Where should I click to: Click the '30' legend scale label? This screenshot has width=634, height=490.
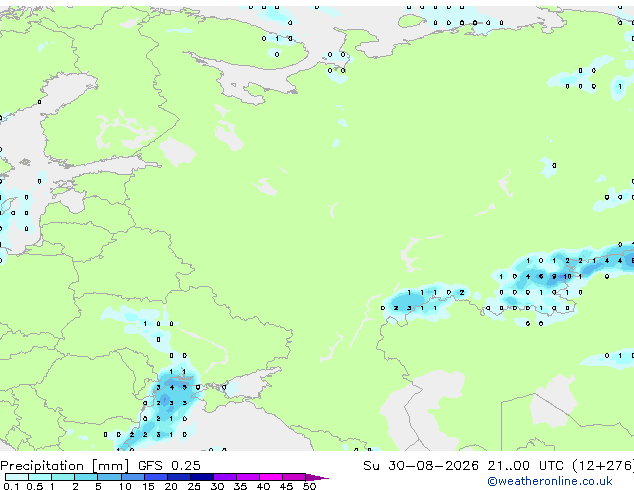[217, 486]
